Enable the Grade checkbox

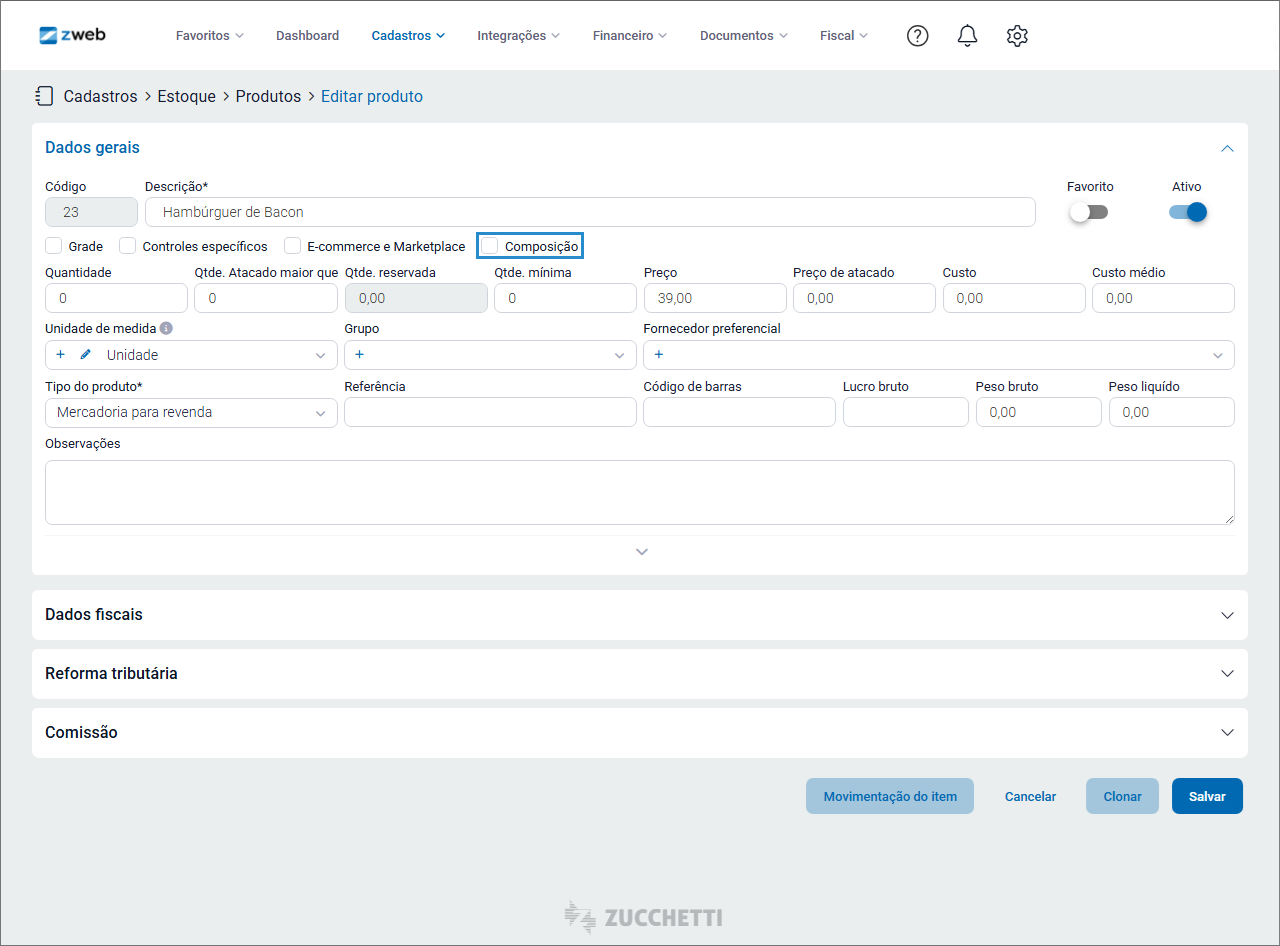point(54,246)
